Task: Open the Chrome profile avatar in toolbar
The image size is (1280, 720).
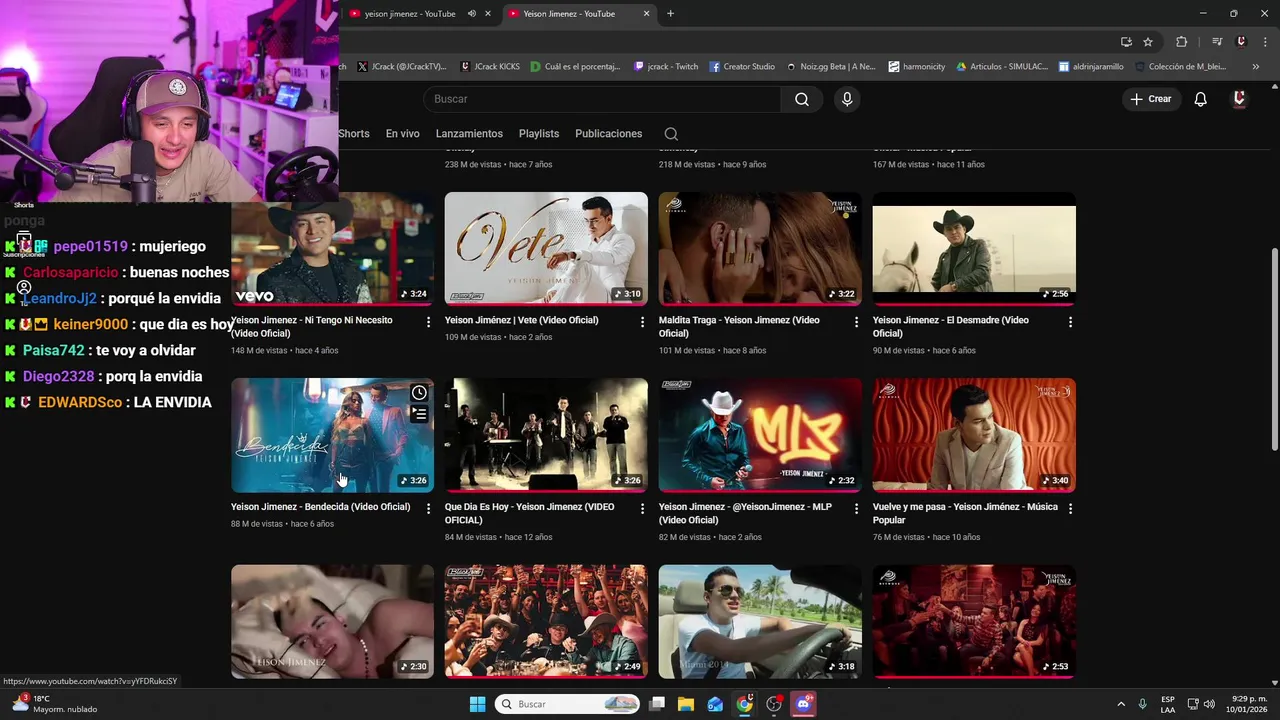Action: 1241,42
